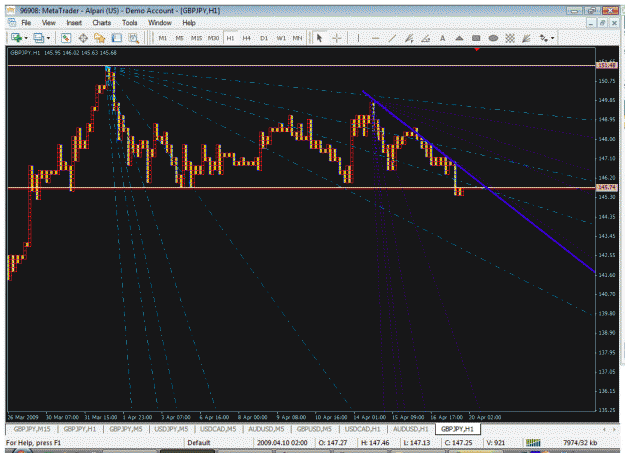
Task: Click the 7974/32 kb traffic indicator
Action: 580,443
